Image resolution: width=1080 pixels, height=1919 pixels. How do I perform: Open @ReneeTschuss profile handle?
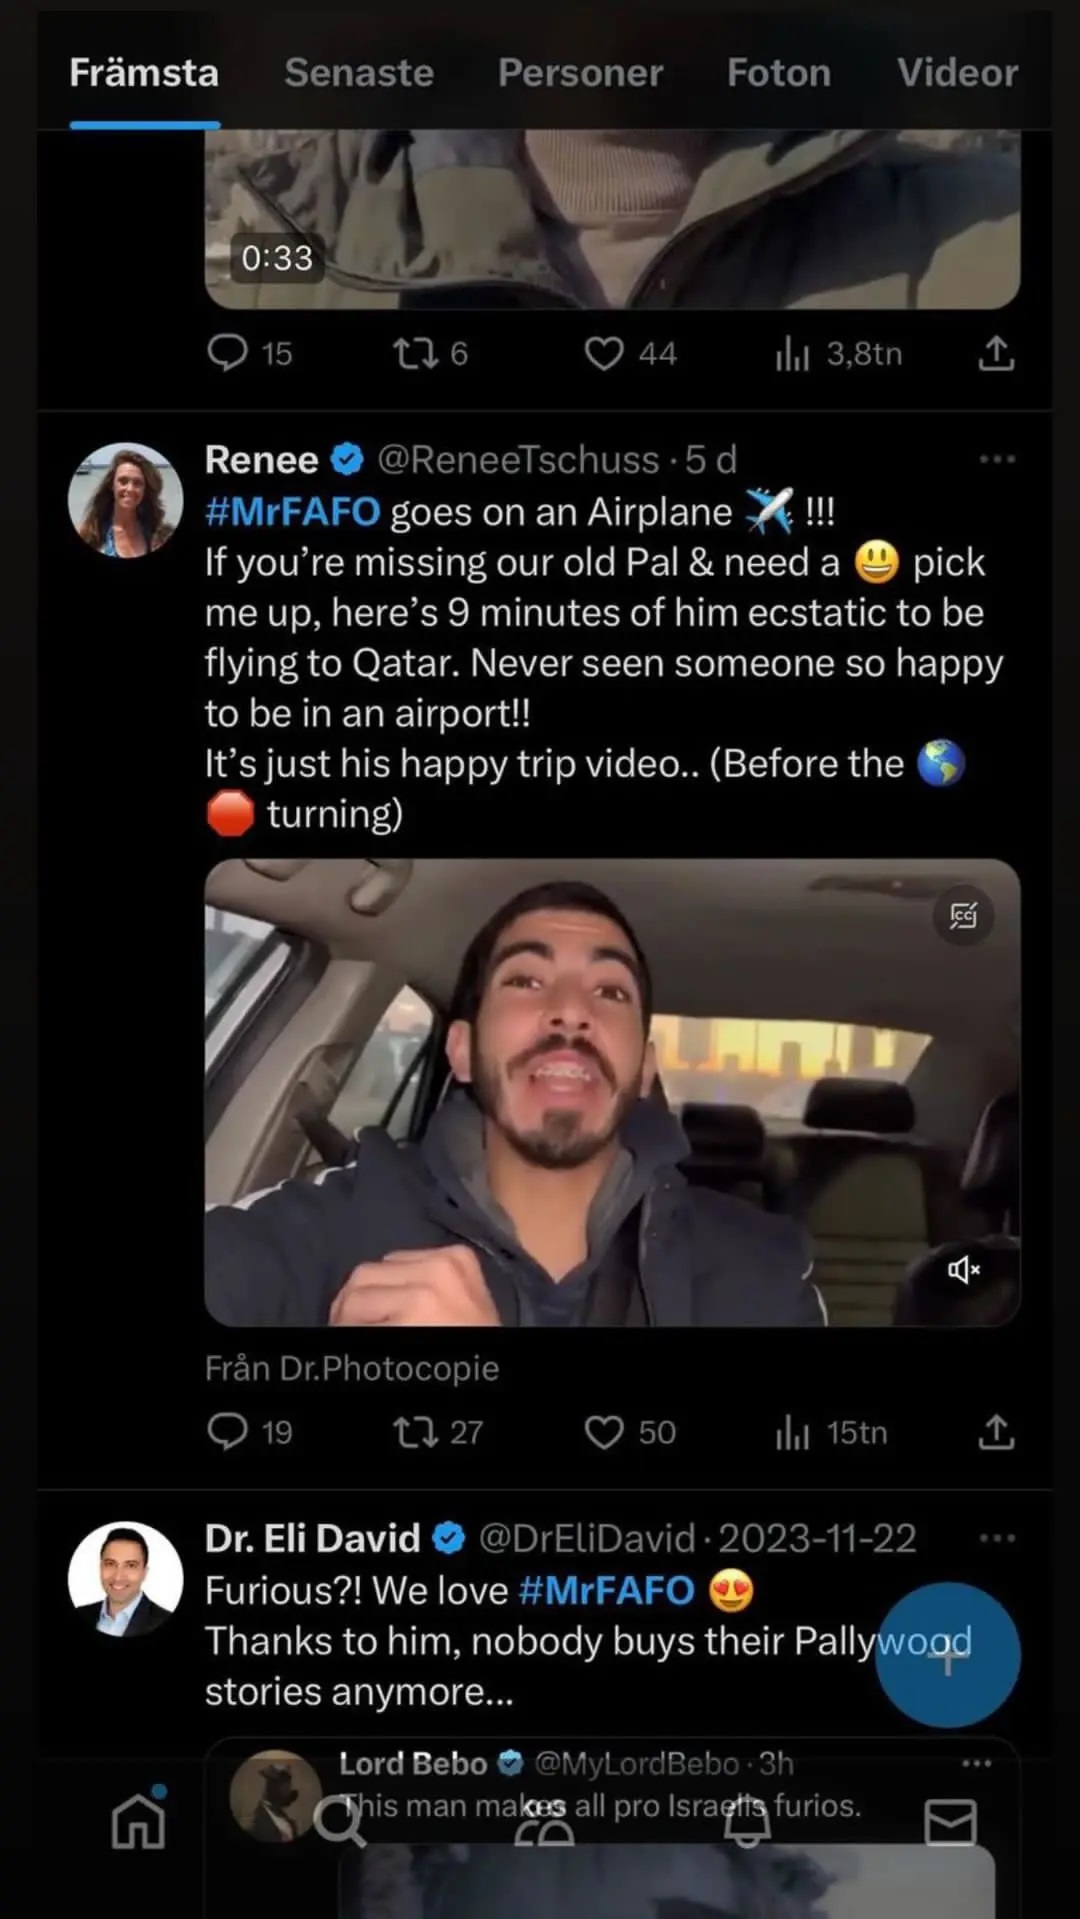tap(518, 460)
